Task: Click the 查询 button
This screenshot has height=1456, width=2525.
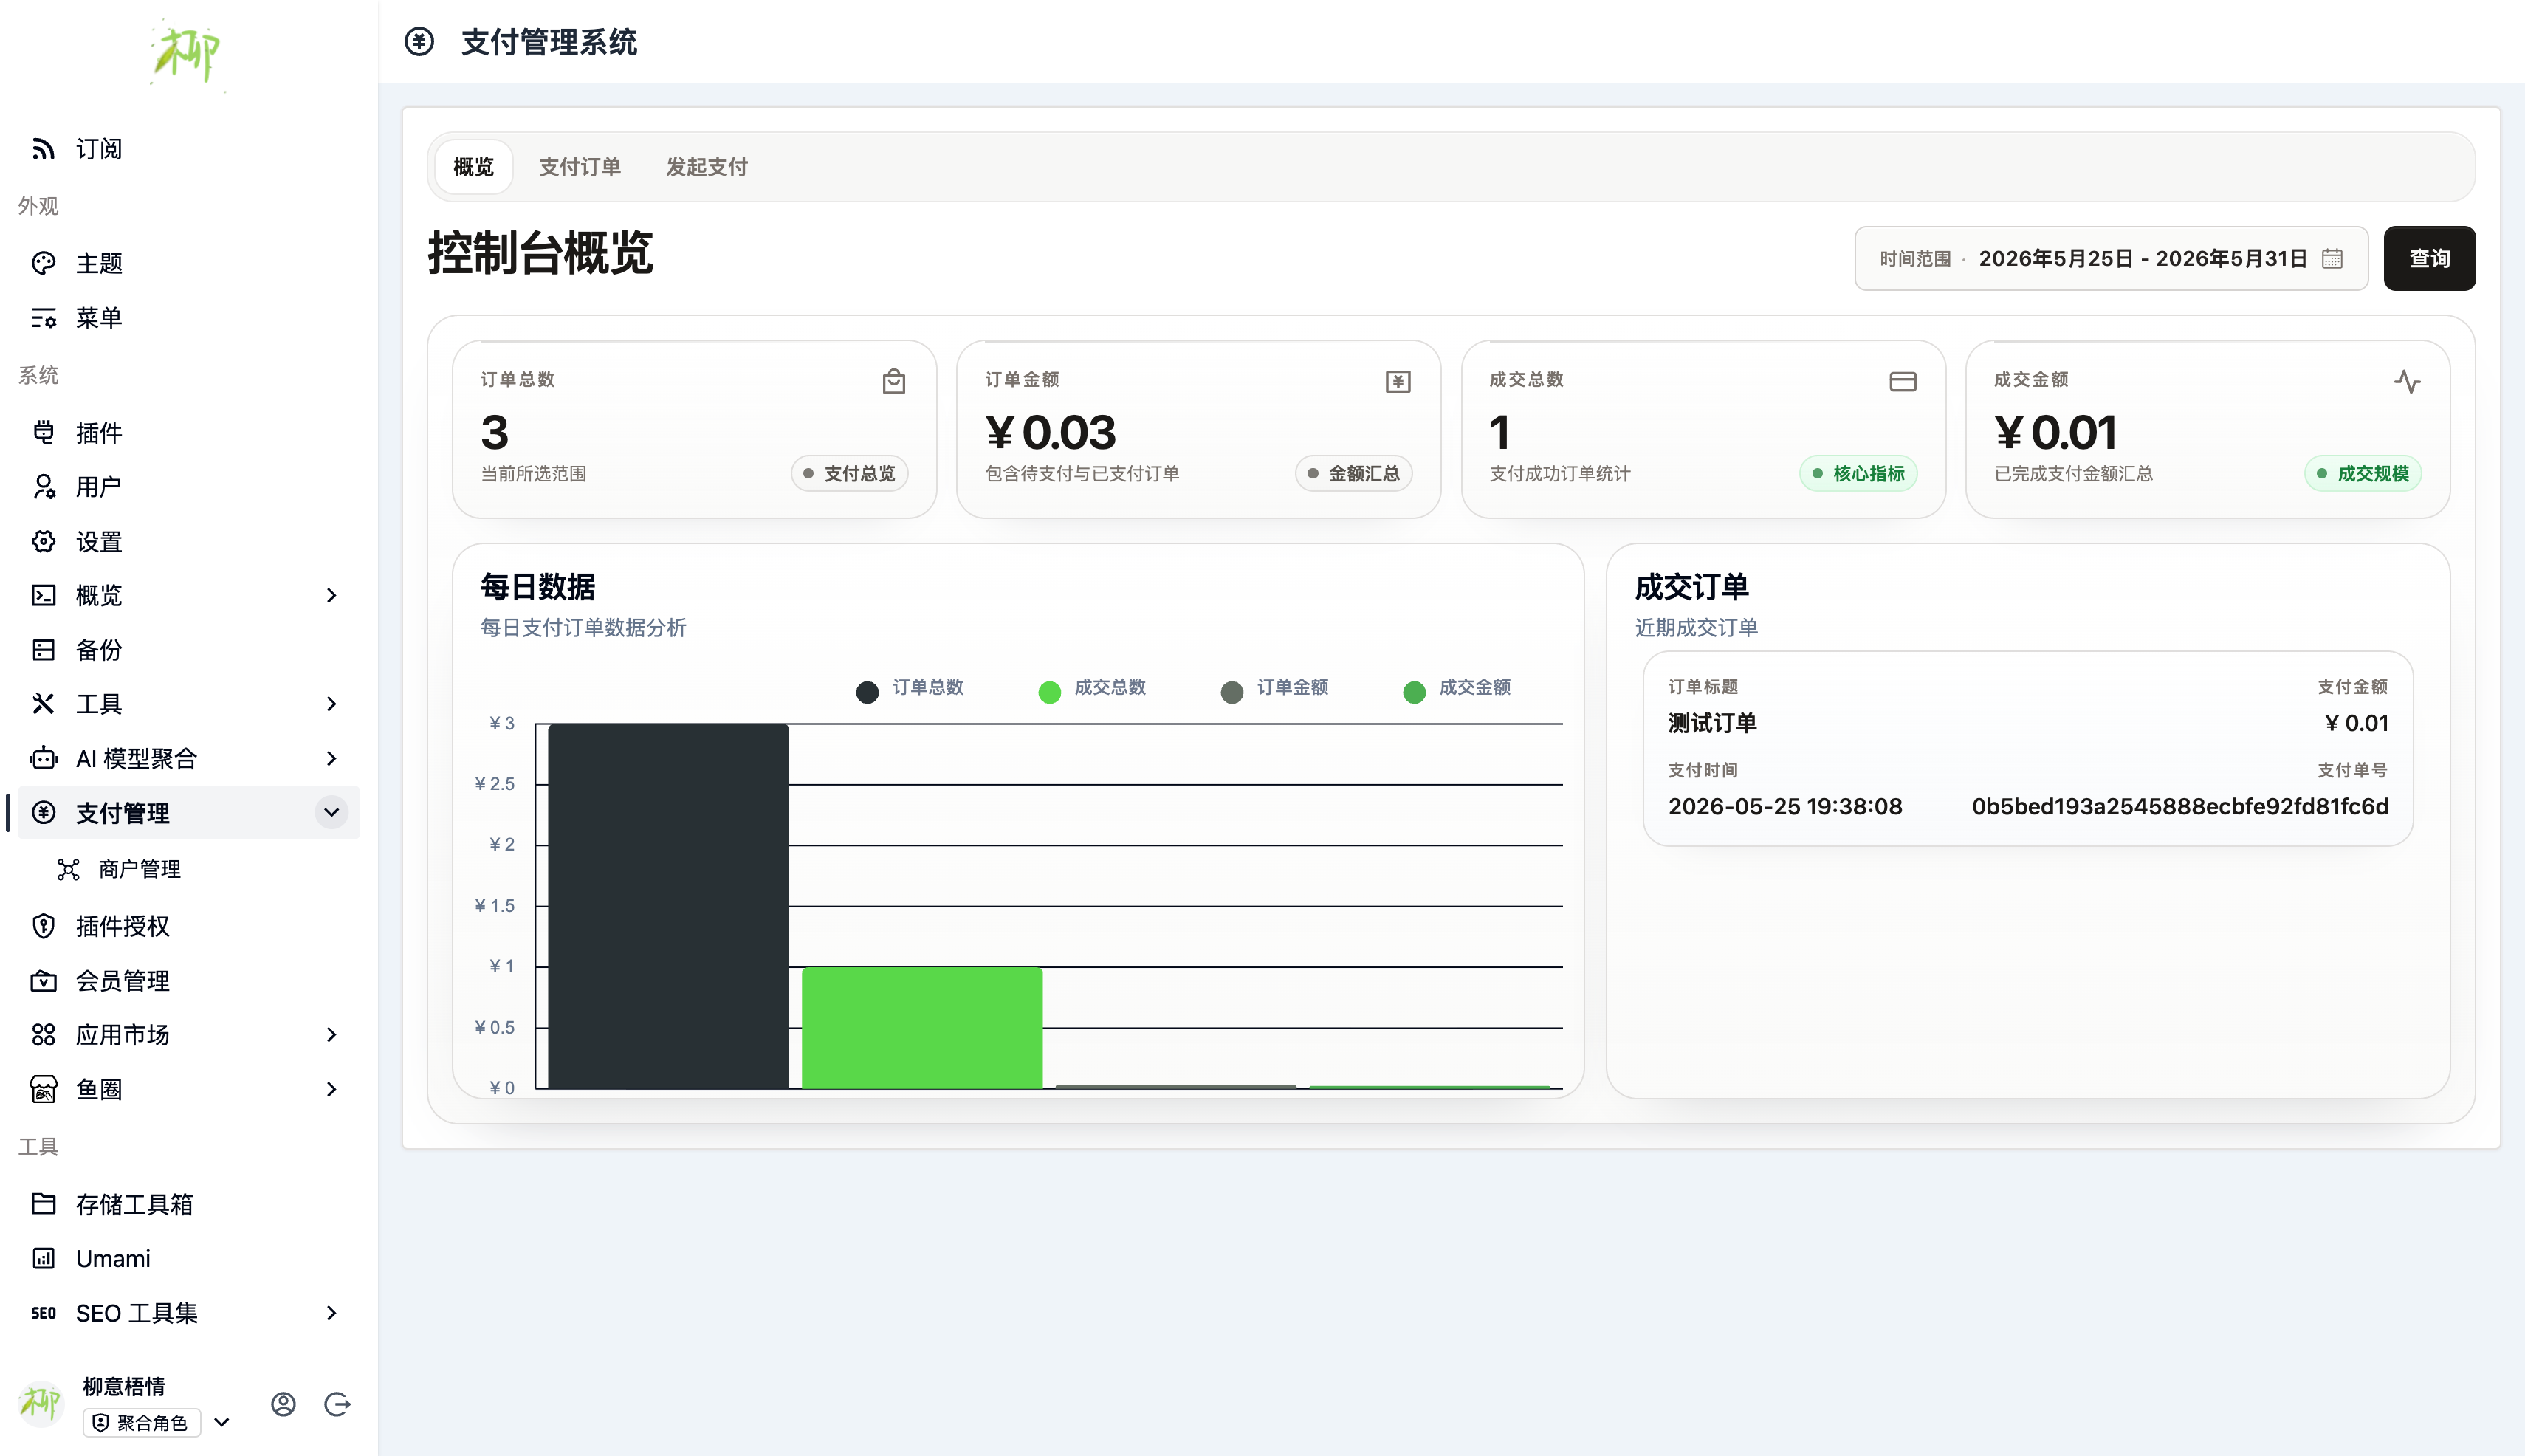Action: click(2429, 259)
